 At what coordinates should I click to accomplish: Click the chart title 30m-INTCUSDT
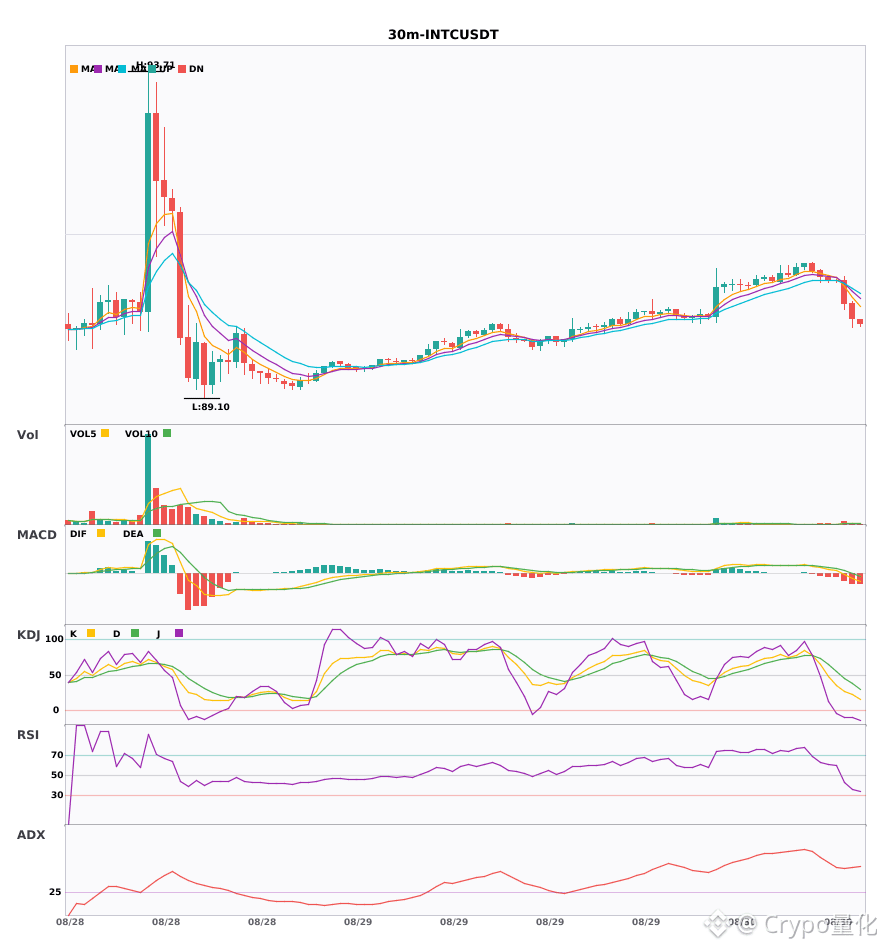443,35
